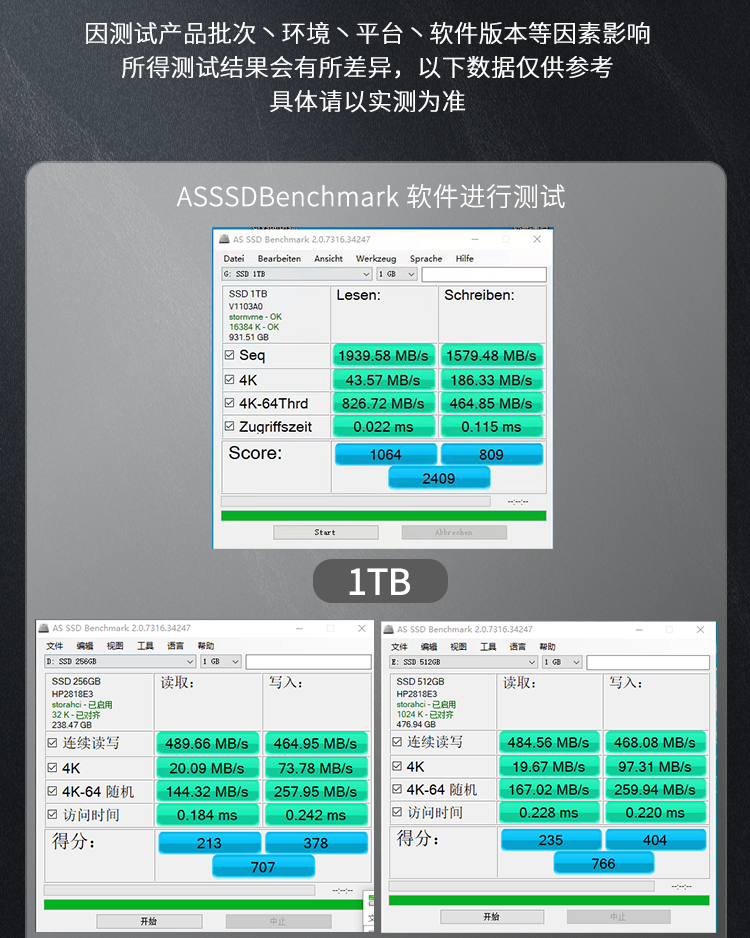The width and height of the screenshot is (750, 938).
Task: Toggle 访问时间 checkbox in 512GB window
Action: coord(397,812)
